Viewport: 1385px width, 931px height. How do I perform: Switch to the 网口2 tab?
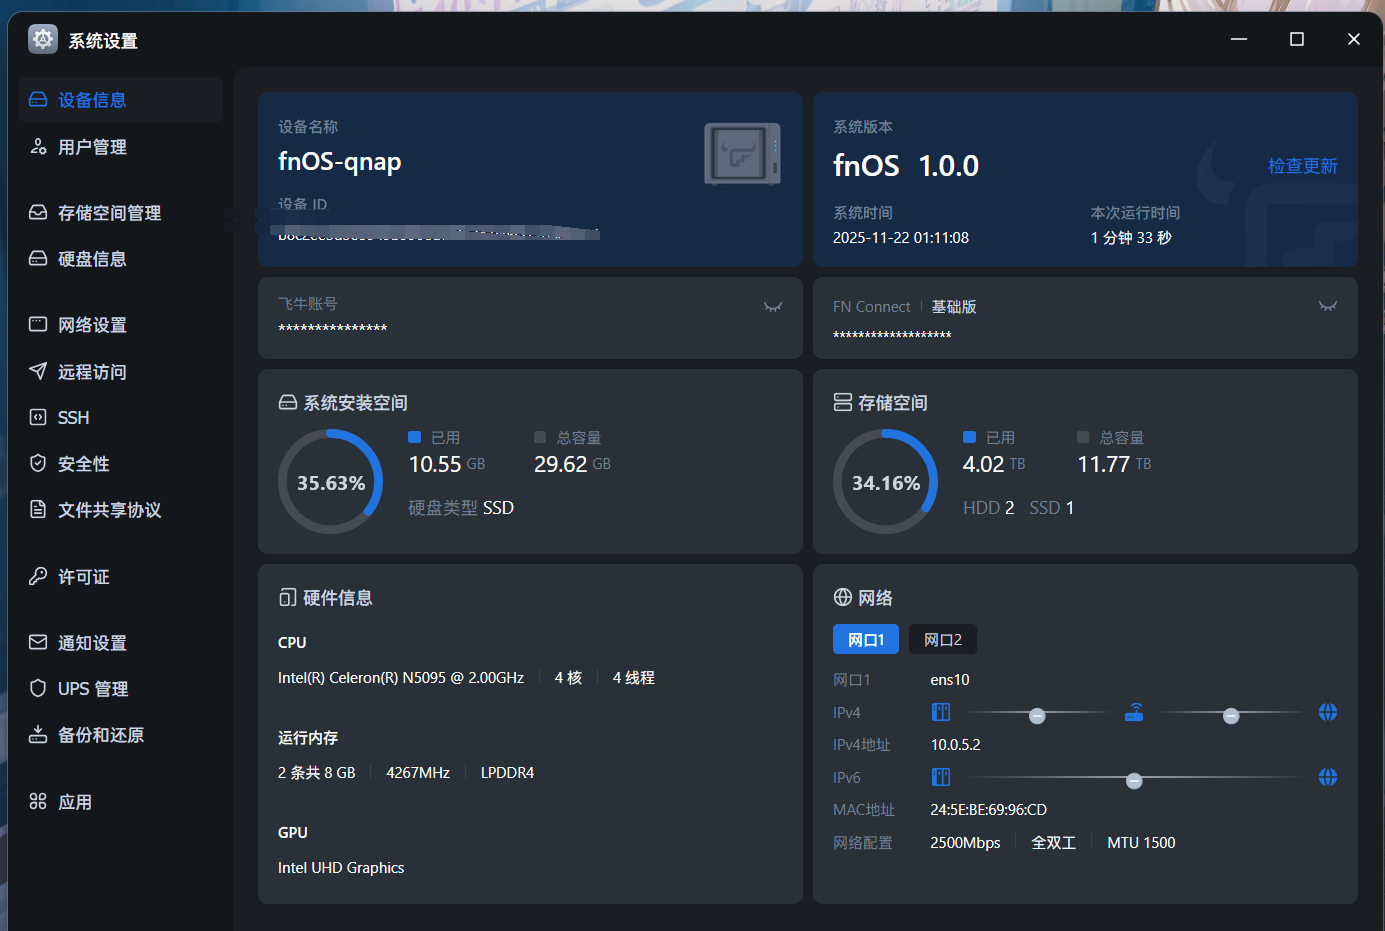pyautogui.click(x=942, y=640)
